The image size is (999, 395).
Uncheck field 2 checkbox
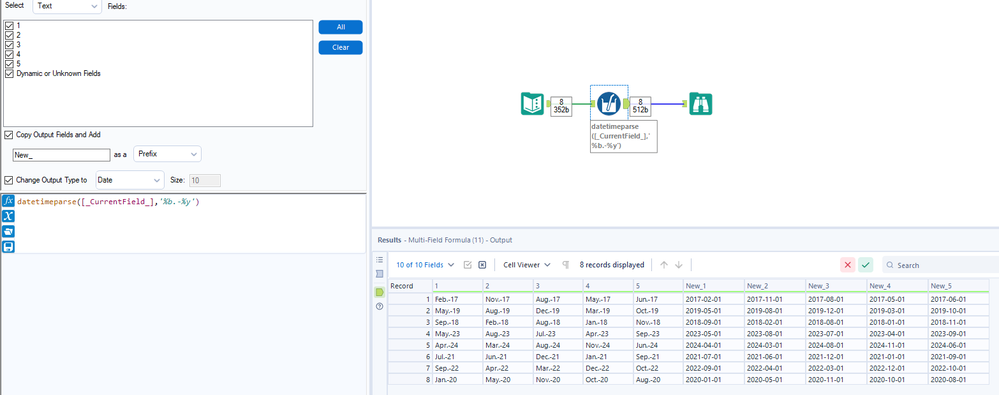(x=9, y=35)
